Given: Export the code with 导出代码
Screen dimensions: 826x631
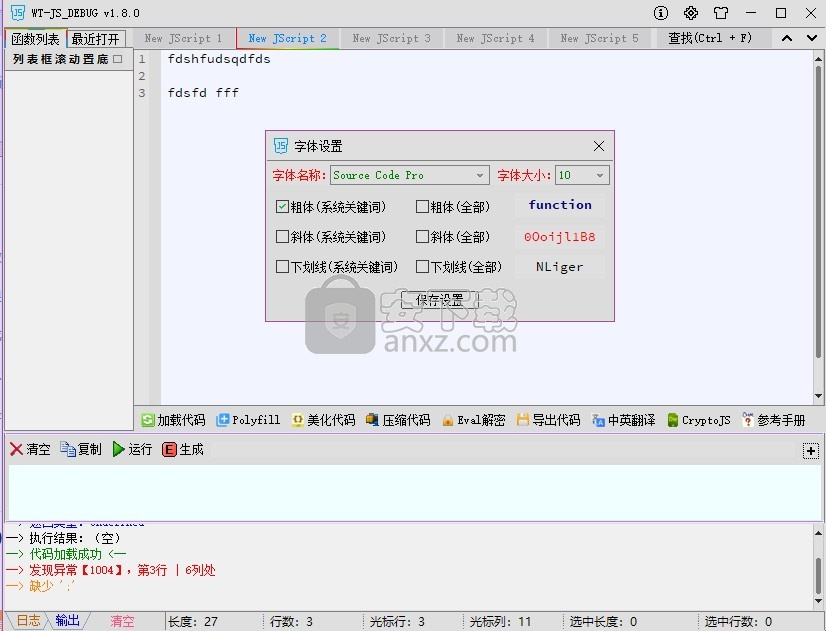Looking at the screenshot, I should tap(548, 420).
